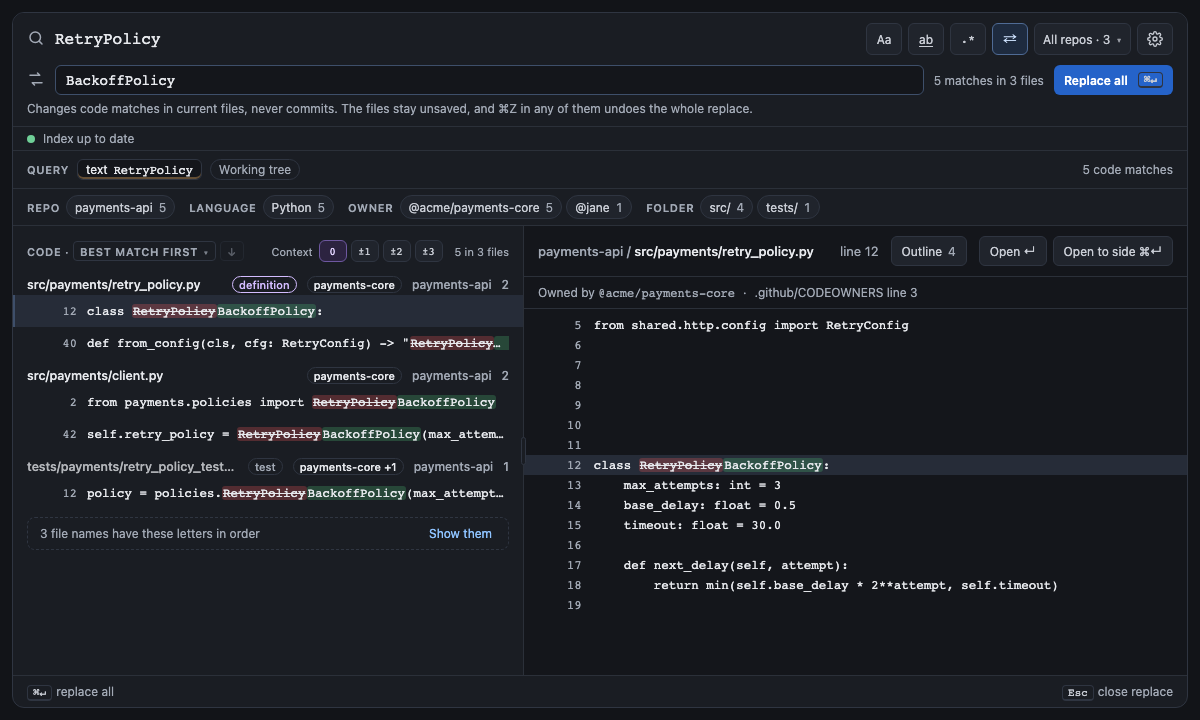Viewport: 1200px width, 720px height.
Task: Click the replace all shortcut hint in footer
Action: pyautogui.click(x=71, y=692)
